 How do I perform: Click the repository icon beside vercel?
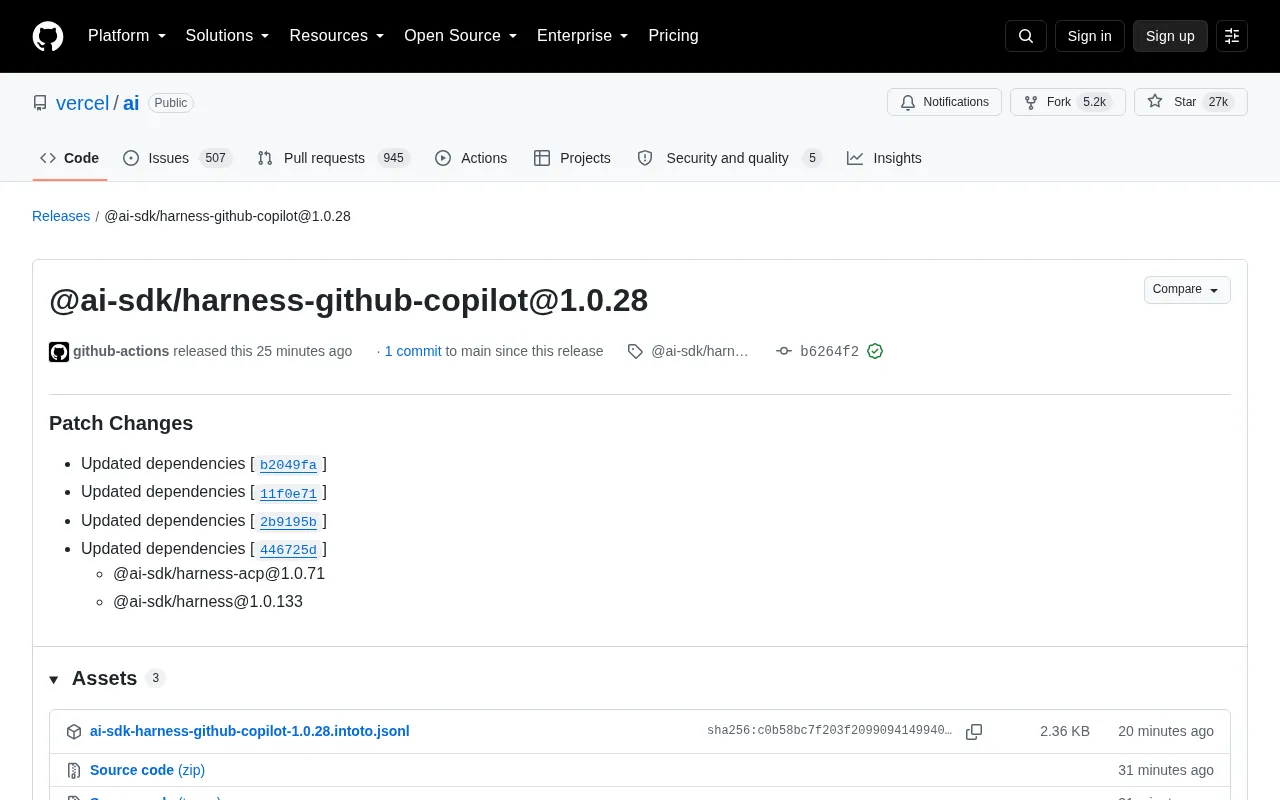pyautogui.click(x=40, y=103)
